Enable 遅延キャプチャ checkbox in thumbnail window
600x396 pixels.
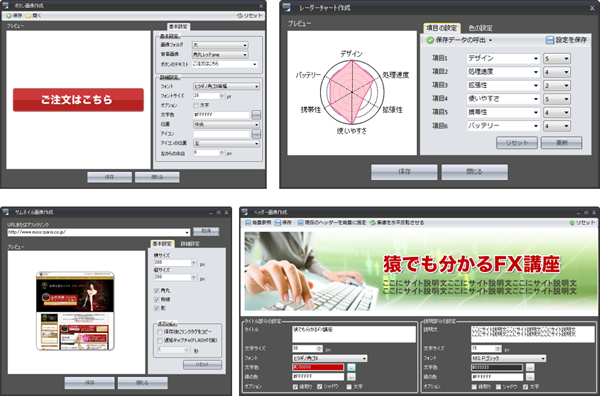[160, 341]
